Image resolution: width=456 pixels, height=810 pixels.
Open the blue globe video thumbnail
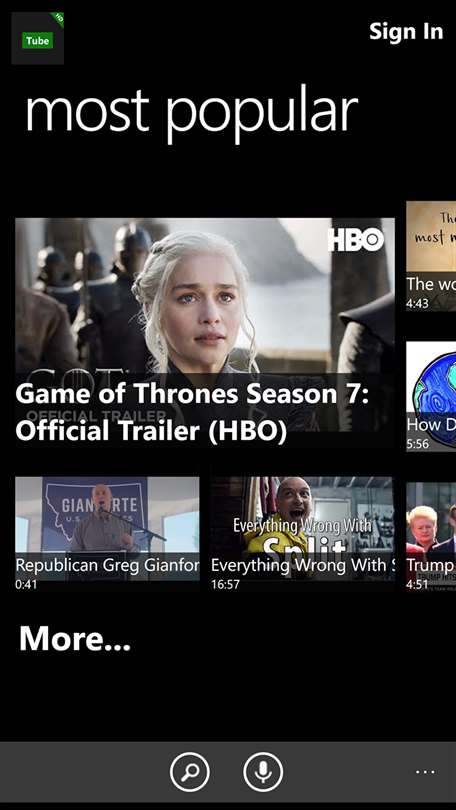click(x=431, y=396)
